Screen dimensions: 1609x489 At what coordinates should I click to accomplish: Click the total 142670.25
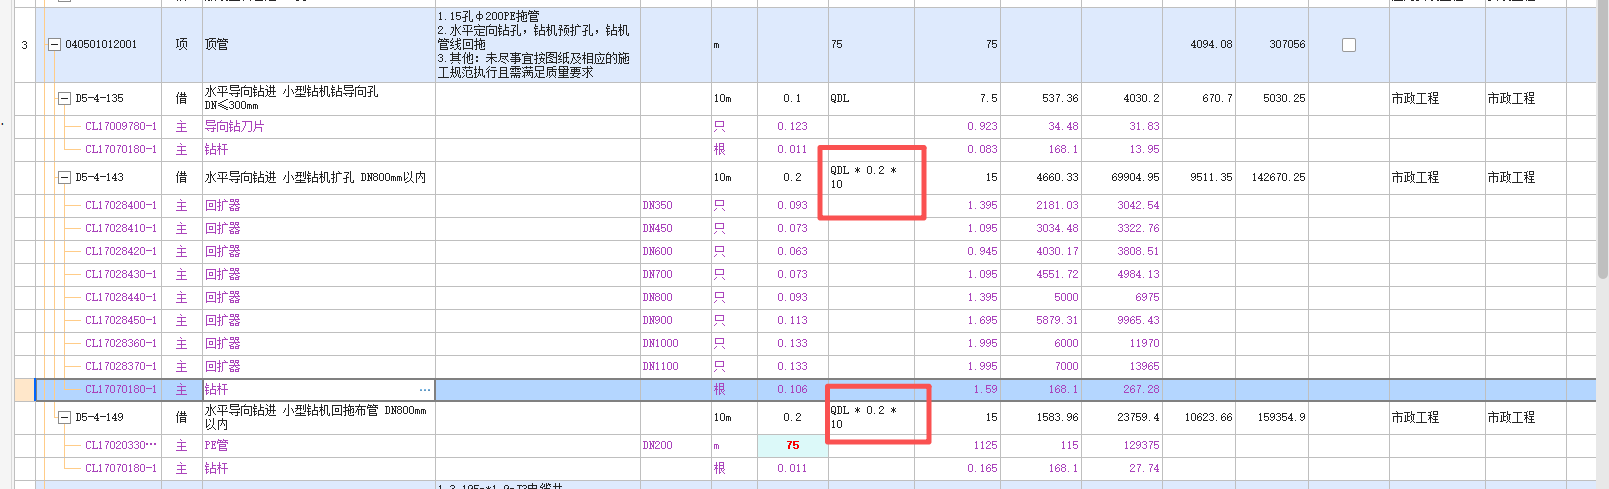point(1279,178)
